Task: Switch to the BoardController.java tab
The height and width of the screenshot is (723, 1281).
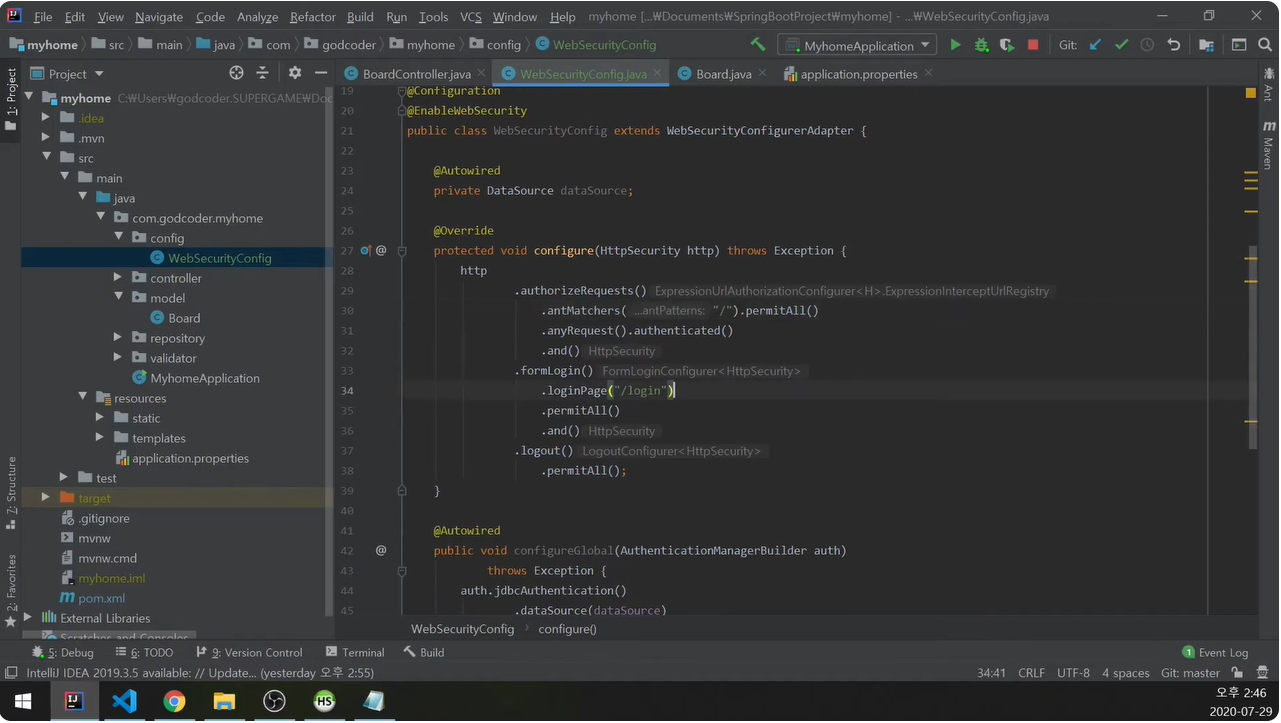Action: tap(416, 74)
